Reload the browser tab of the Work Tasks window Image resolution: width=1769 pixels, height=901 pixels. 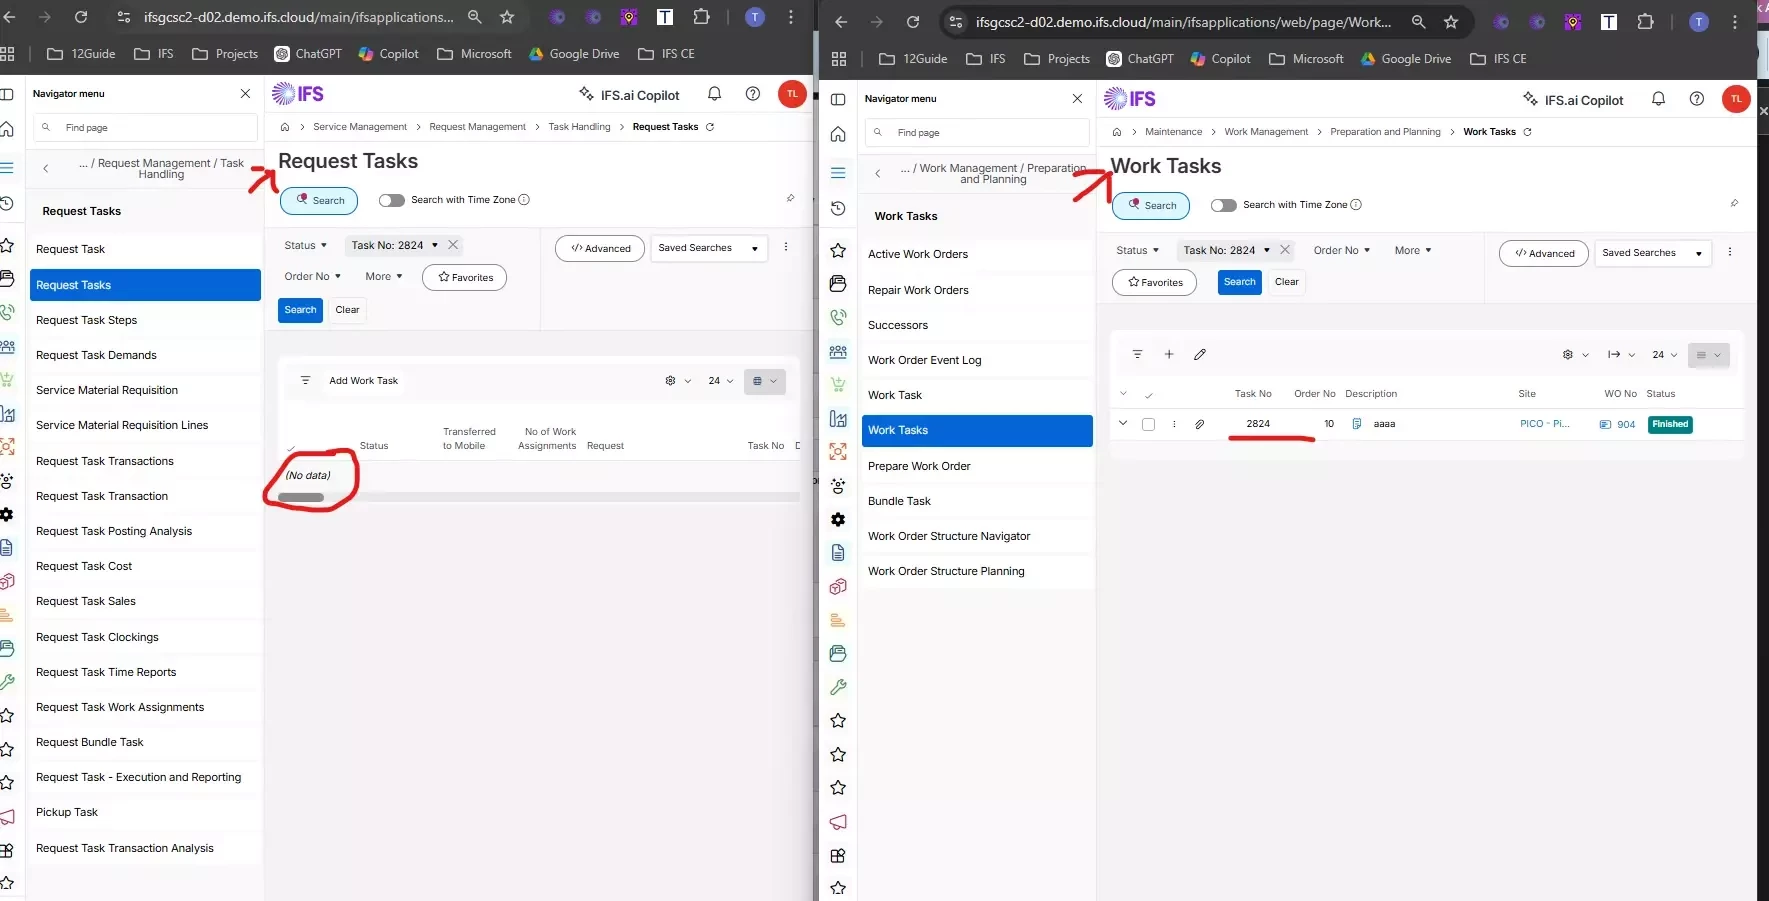912,22
